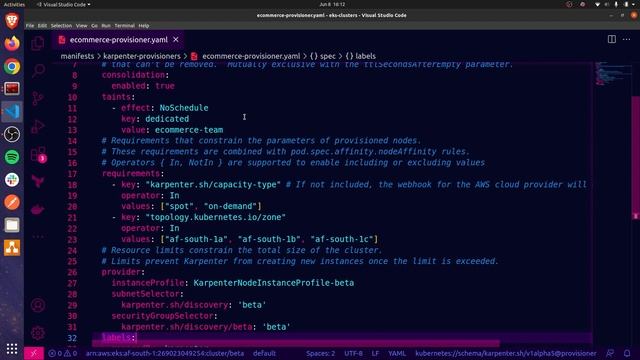Image resolution: width=640 pixels, height=360 pixels.
Task: Click line number 23 in the gutter
Action: (72, 240)
